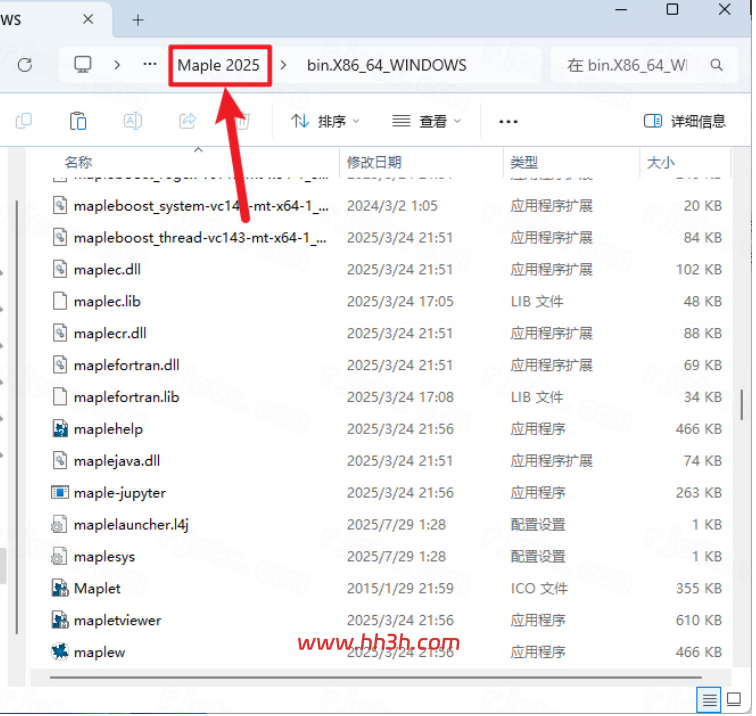Click the refresh icon in address bar
This screenshot has width=756, height=716.
point(25,65)
